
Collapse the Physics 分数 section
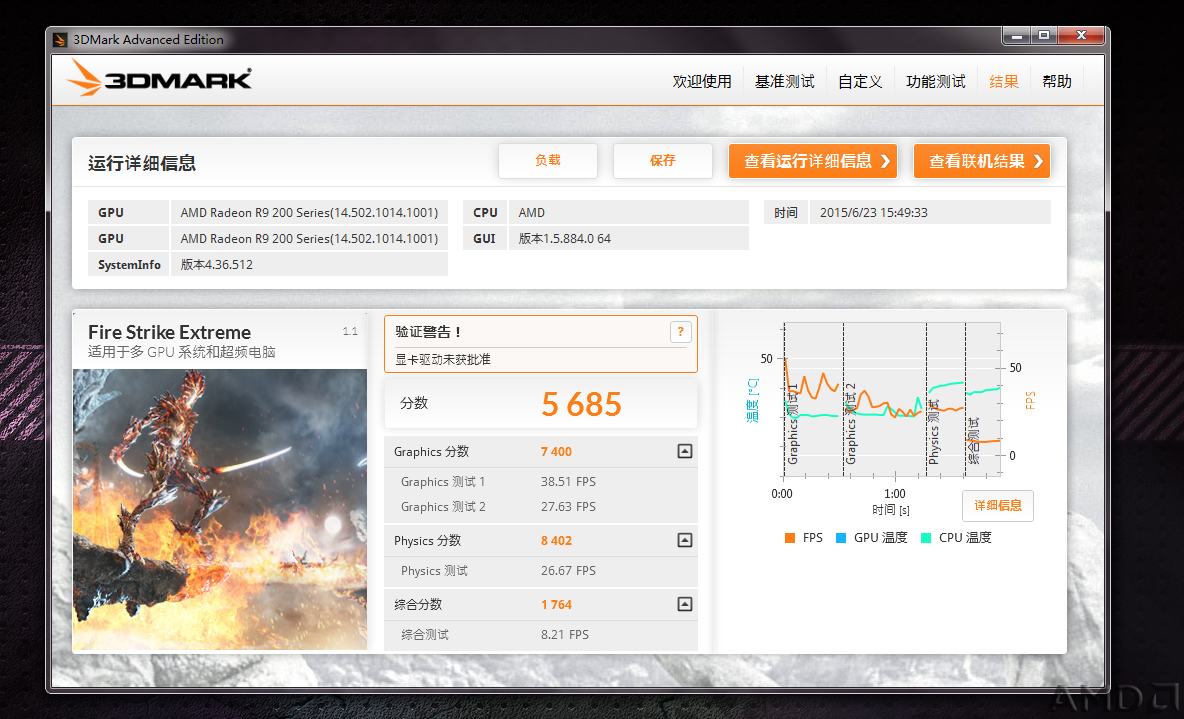[x=685, y=540]
